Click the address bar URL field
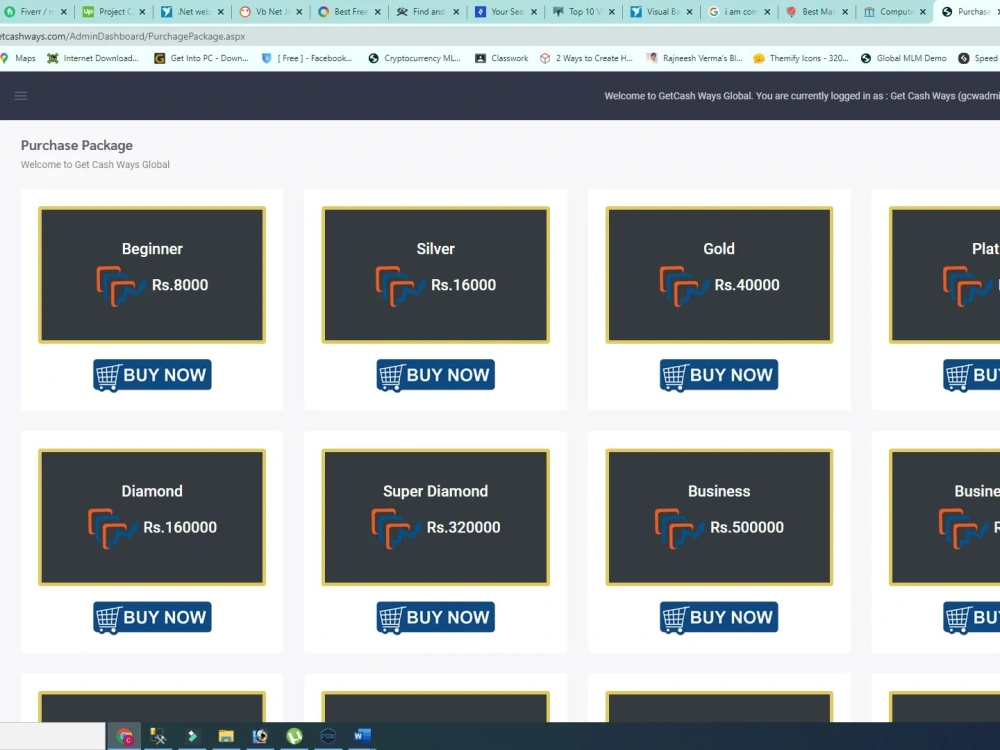This screenshot has height=750, width=1000. click(x=500, y=36)
